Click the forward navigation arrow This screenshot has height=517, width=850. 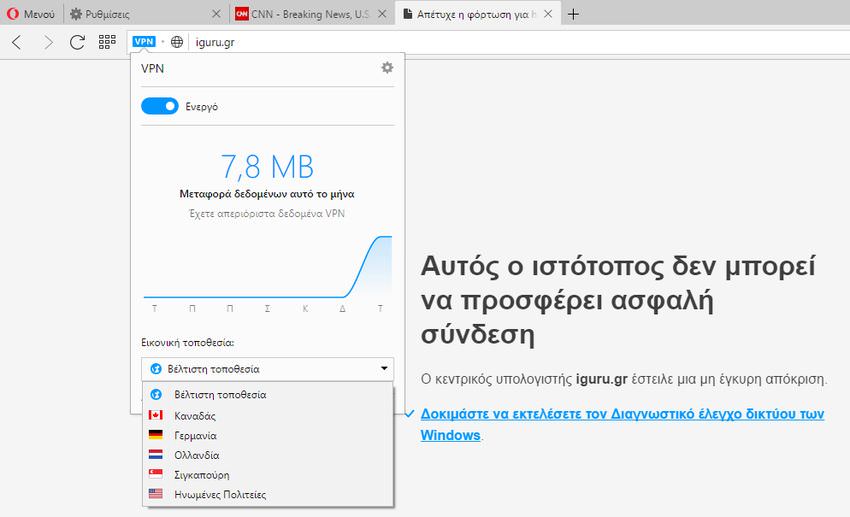47,42
